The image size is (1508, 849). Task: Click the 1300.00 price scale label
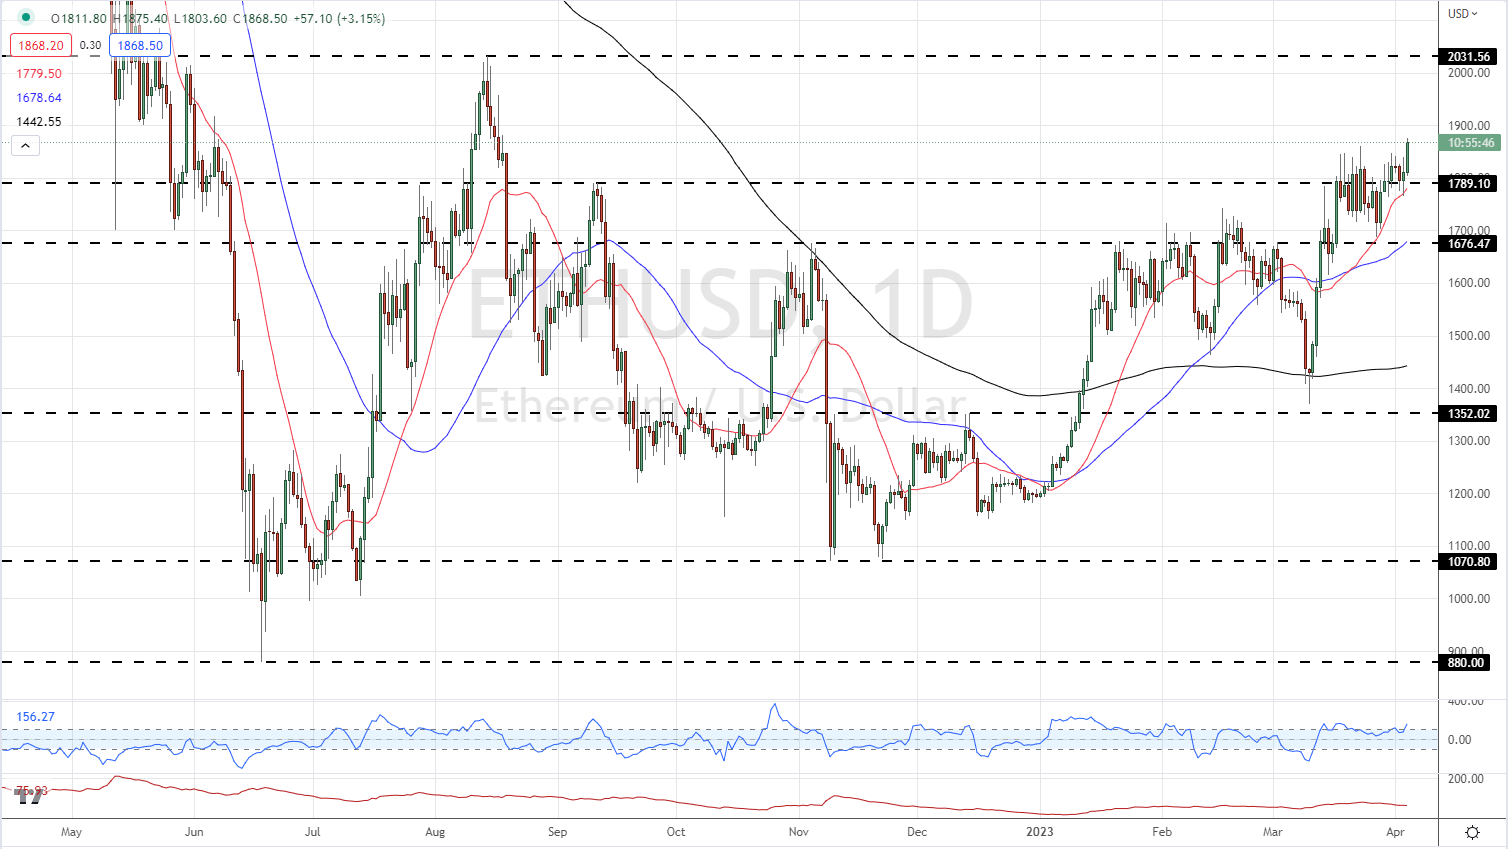(x=1469, y=441)
